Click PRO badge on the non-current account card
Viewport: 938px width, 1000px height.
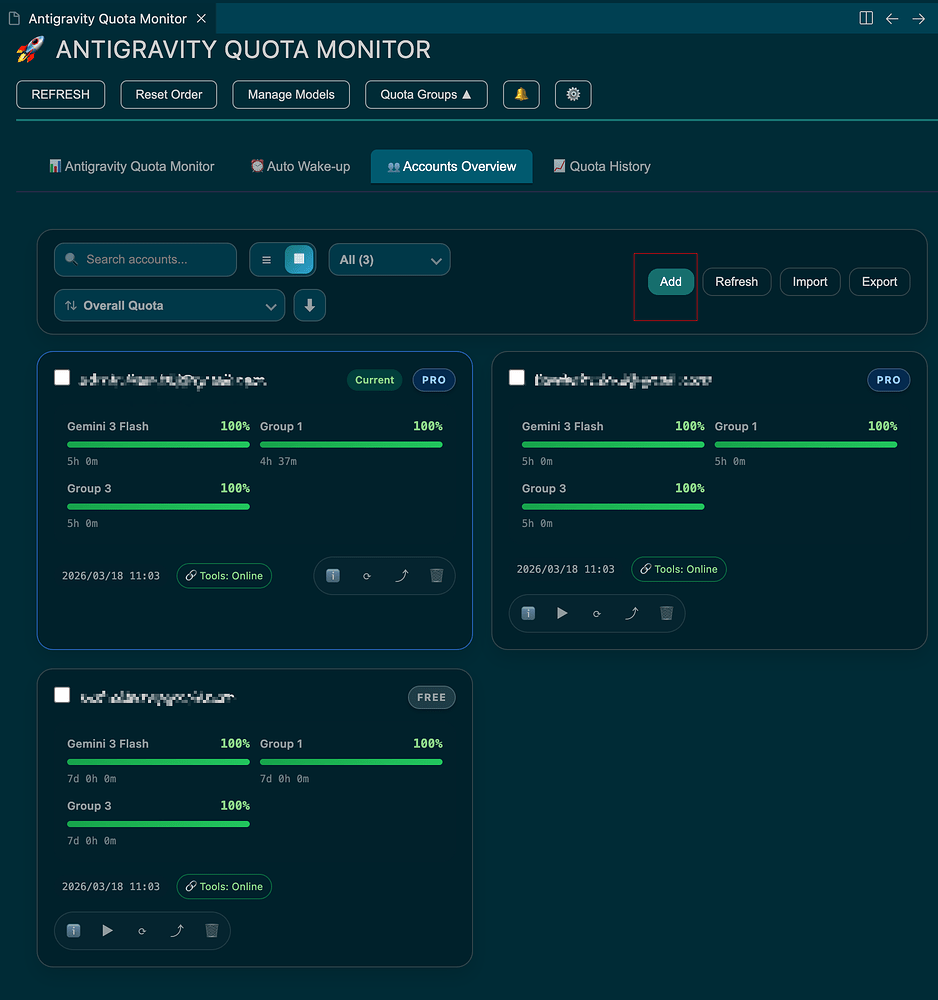(x=888, y=380)
